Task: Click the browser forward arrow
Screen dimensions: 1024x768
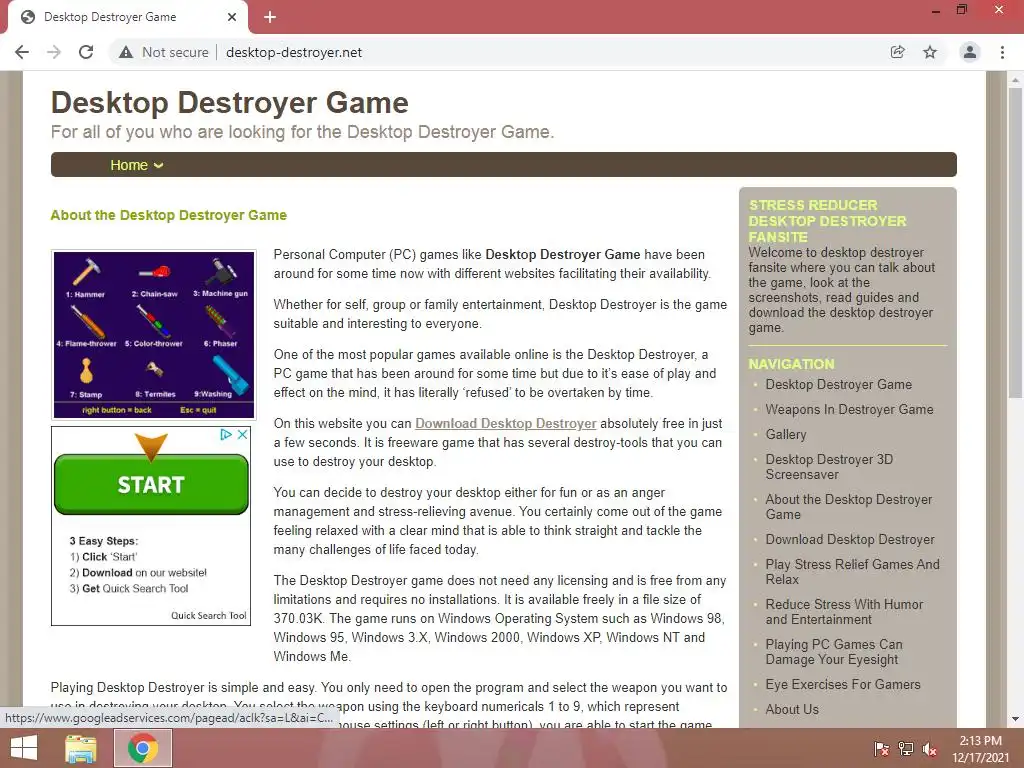Action: click(54, 52)
